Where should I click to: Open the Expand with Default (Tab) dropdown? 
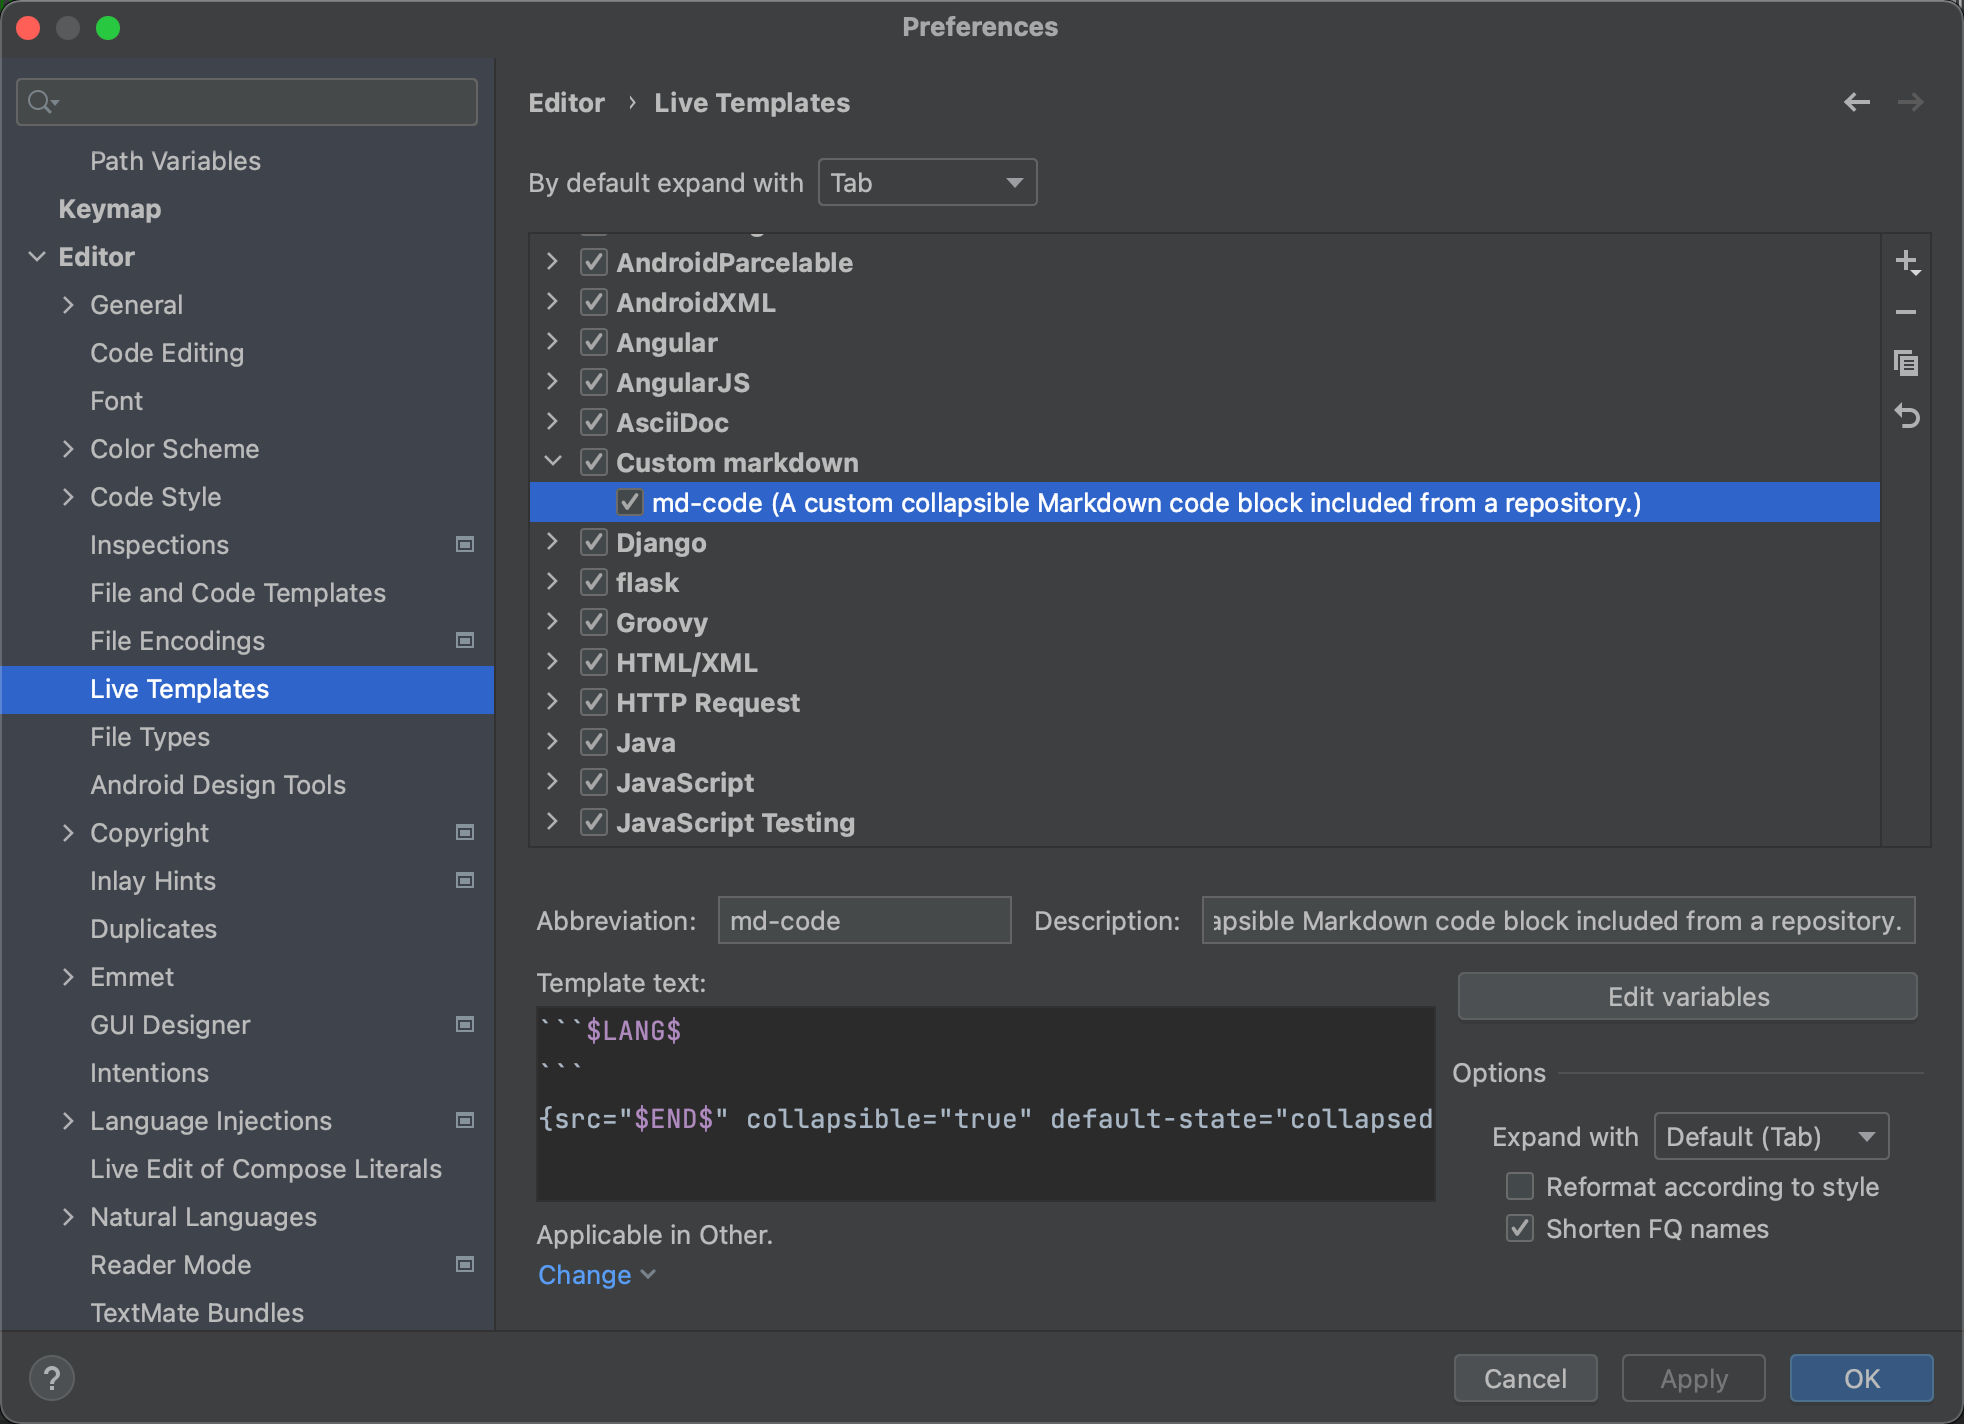pos(1770,1137)
